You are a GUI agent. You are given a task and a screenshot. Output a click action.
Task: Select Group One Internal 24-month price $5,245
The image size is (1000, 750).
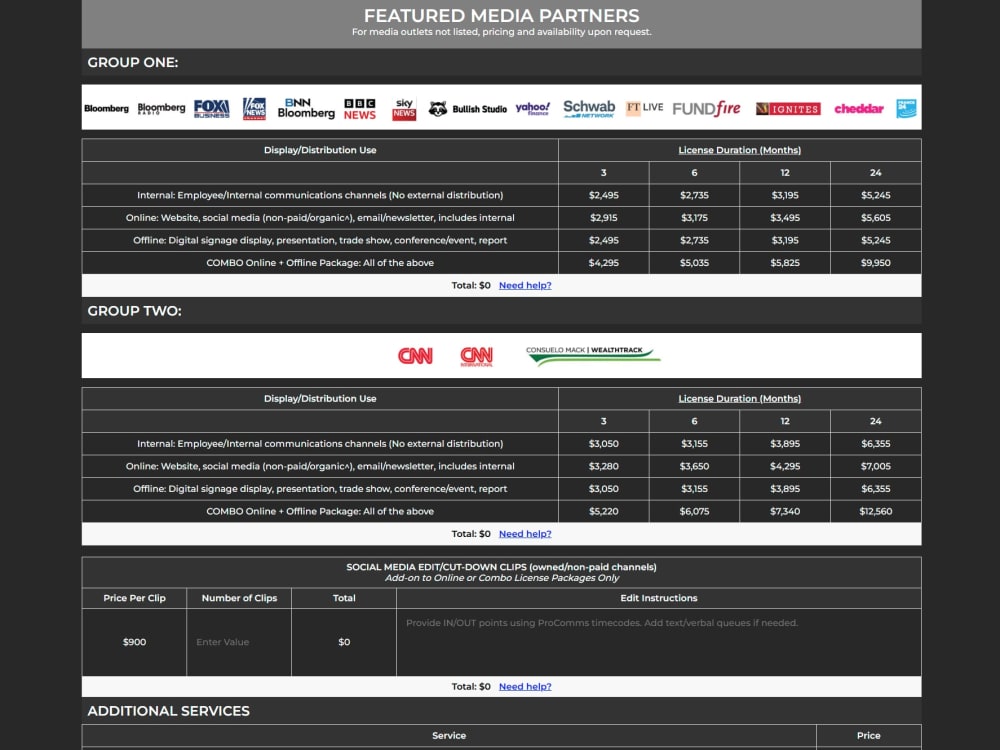pos(876,195)
